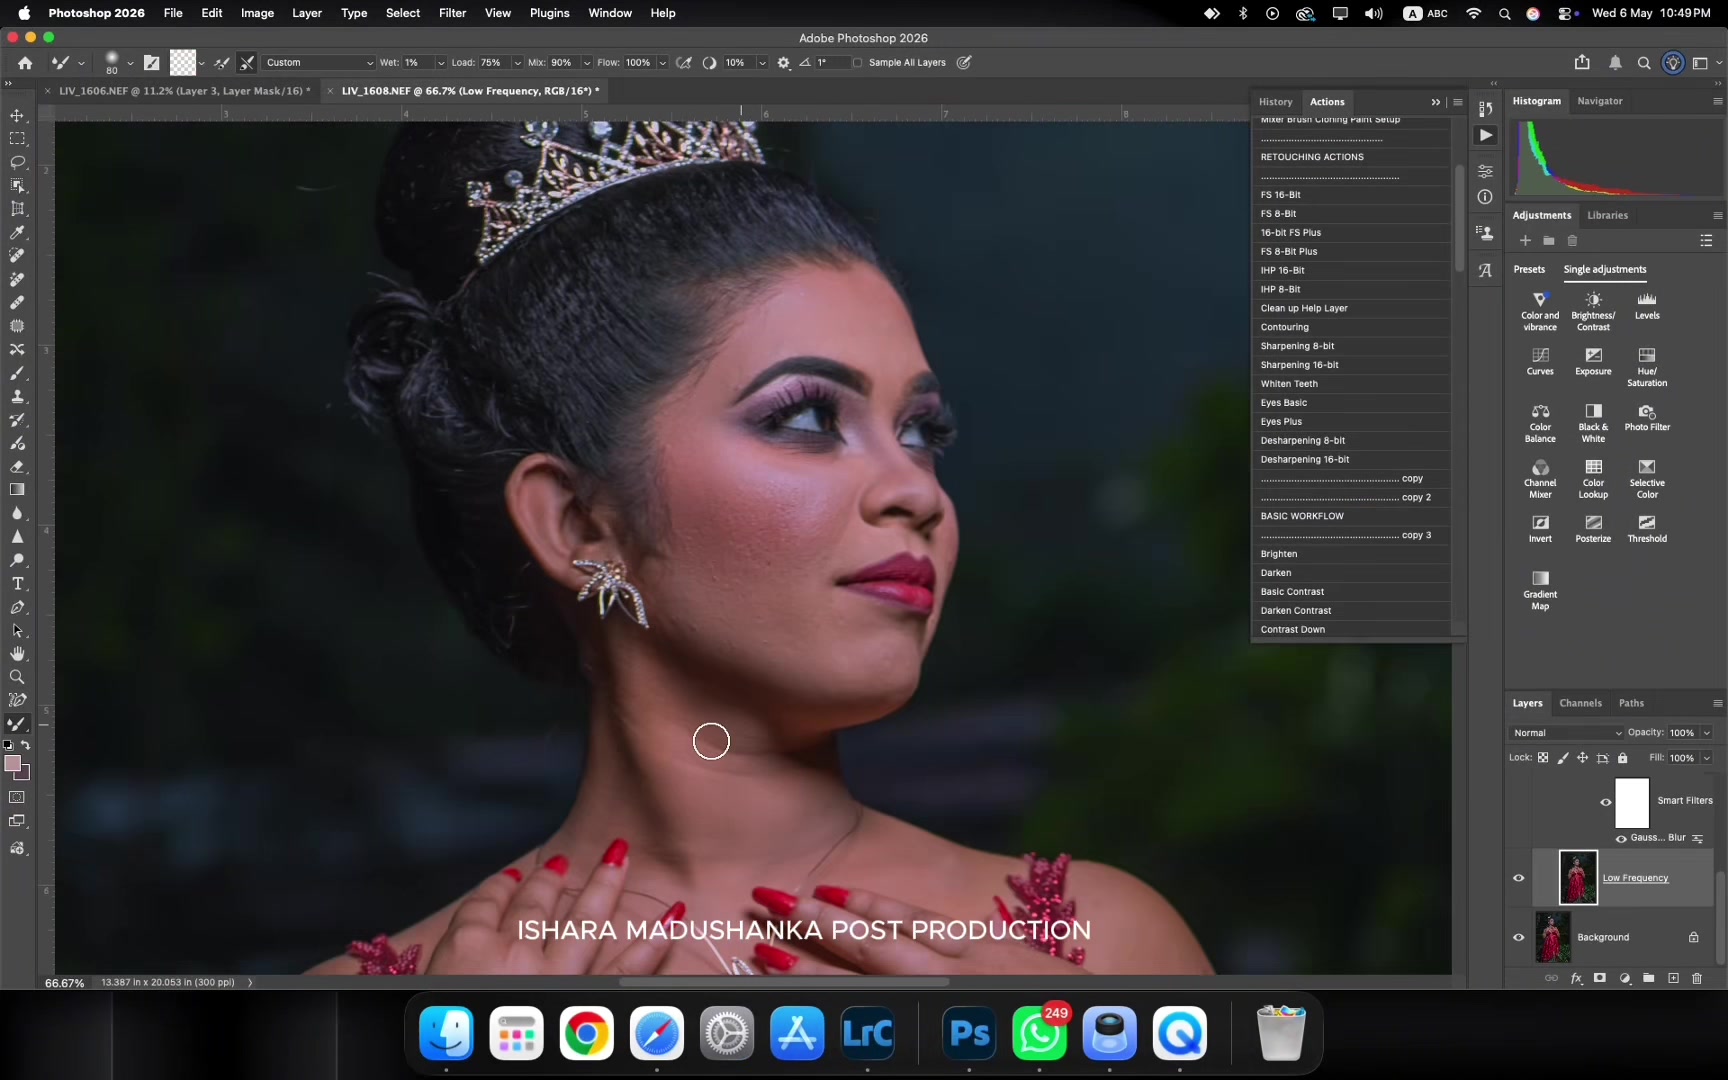Add a Hue/Saturation adjustment
Screen dimensions: 1728x1080
1647,367
